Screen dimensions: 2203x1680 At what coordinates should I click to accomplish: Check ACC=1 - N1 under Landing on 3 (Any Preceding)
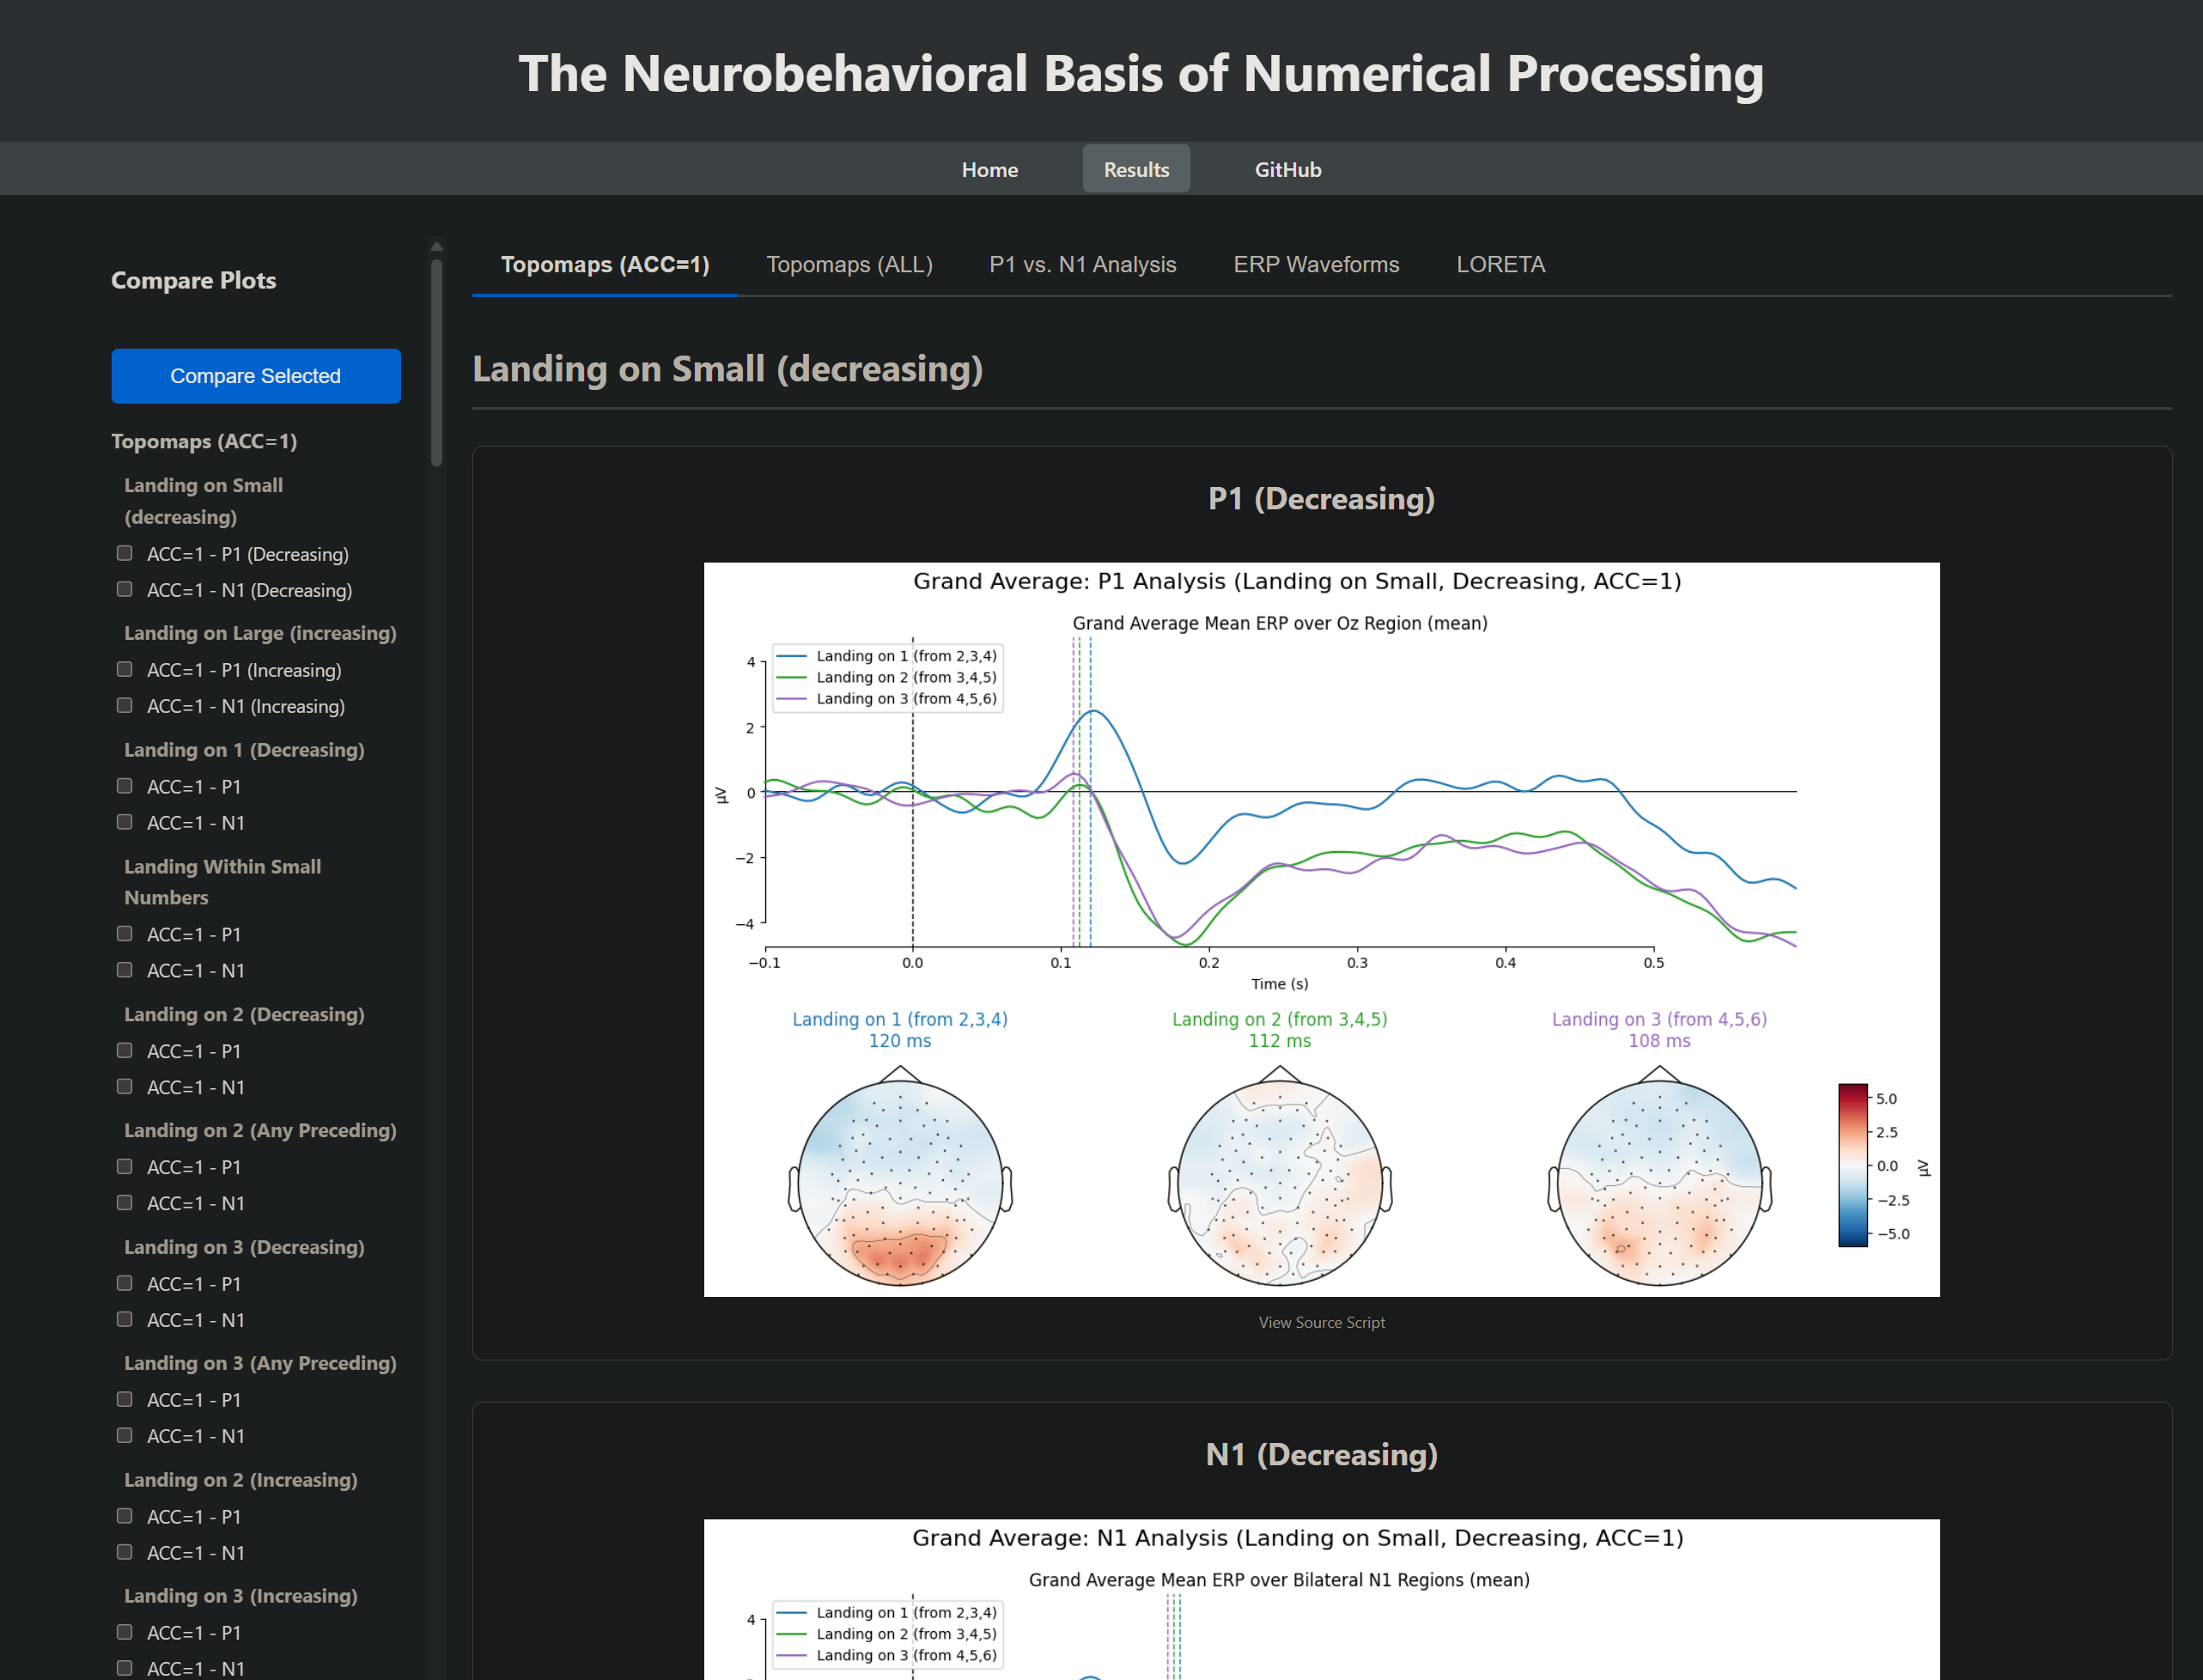pyautogui.click(x=124, y=1434)
